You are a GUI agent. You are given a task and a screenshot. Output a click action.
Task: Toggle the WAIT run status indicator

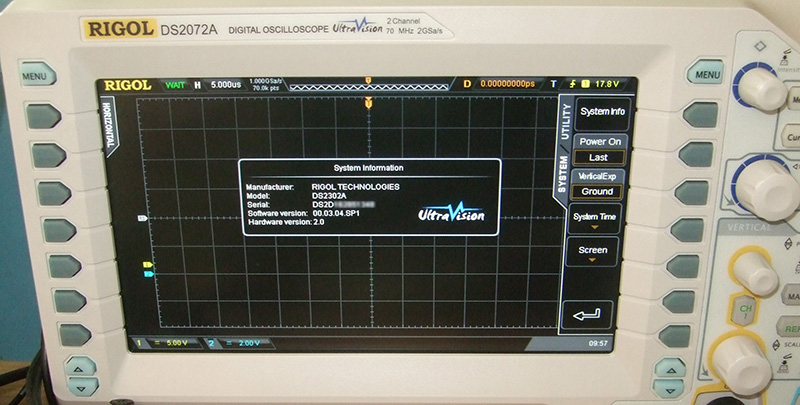[x=176, y=84]
